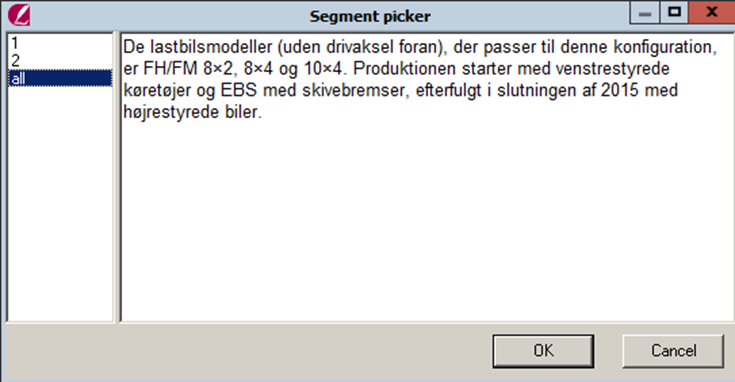Click the Segment picker app logo icon
The image size is (735, 382).
pyautogui.click(x=19, y=15)
